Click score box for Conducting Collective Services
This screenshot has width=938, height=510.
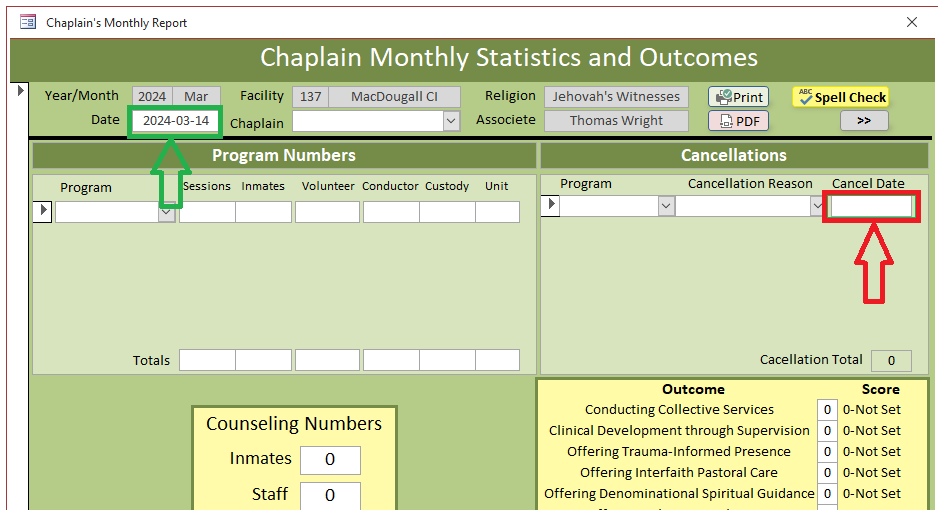click(827, 410)
